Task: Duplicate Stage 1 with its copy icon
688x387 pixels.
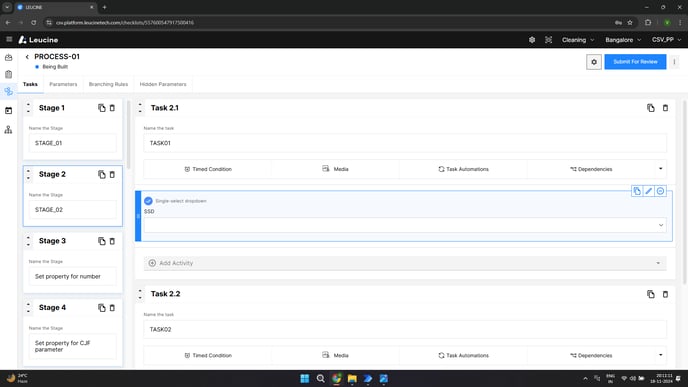Action: click(x=102, y=108)
